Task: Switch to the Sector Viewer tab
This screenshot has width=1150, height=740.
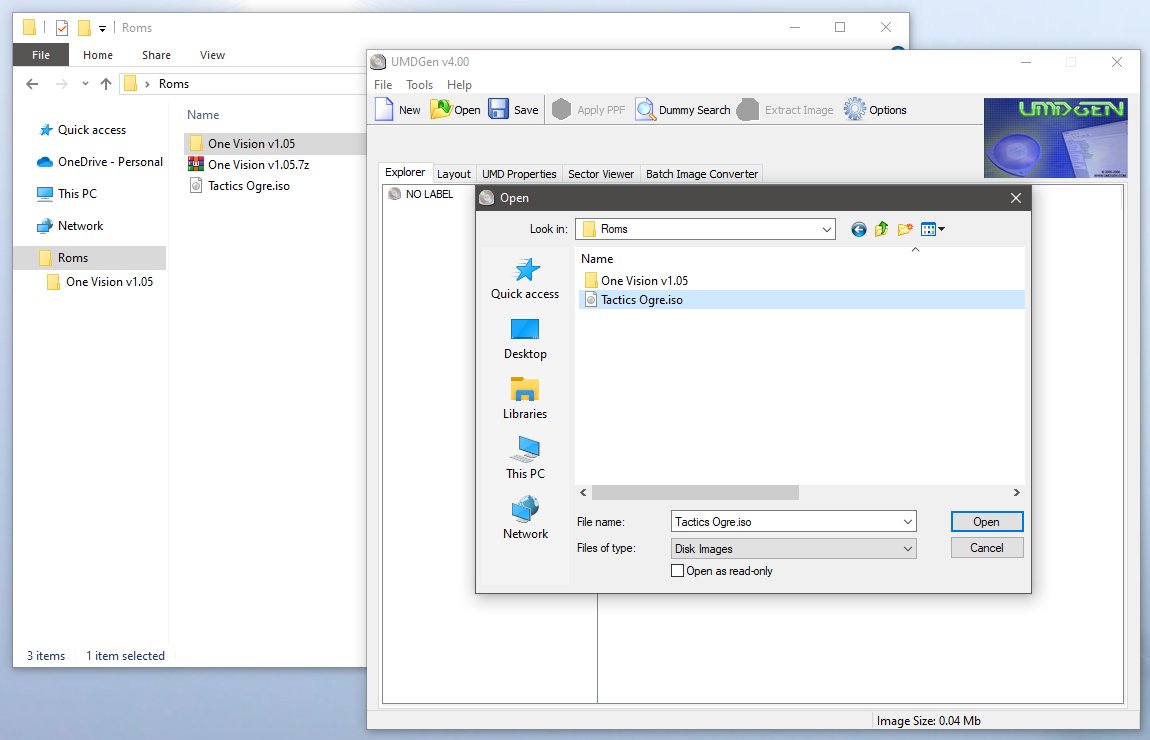Action: point(600,174)
